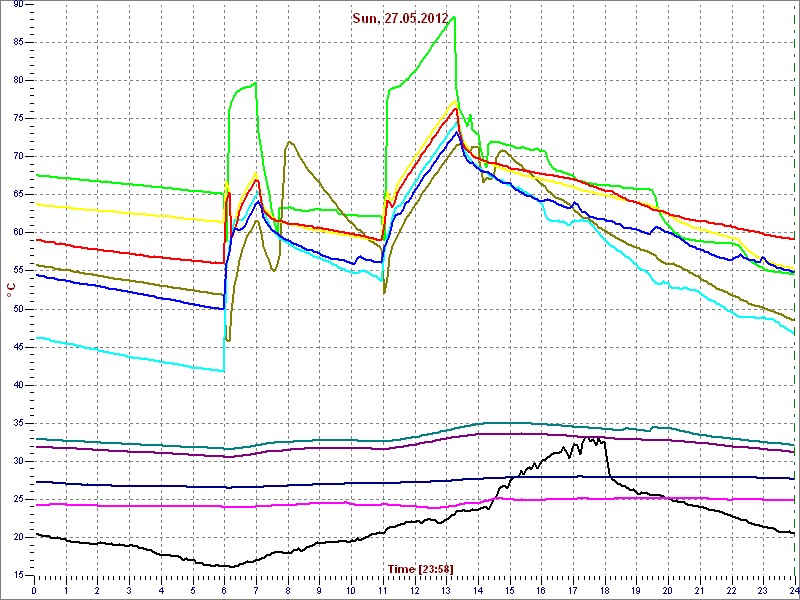
Task: Click hour 16 on the time axis
Action: point(541,591)
